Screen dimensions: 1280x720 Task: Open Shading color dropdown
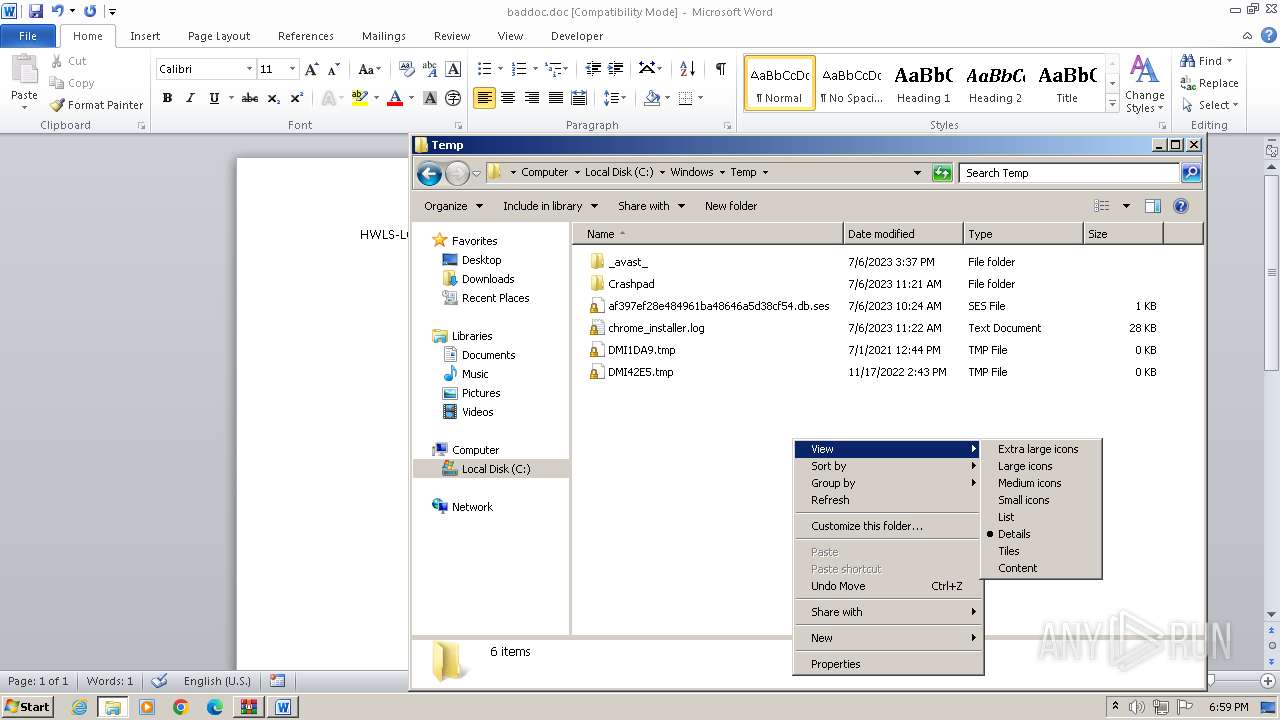click(x=667, y=98)
